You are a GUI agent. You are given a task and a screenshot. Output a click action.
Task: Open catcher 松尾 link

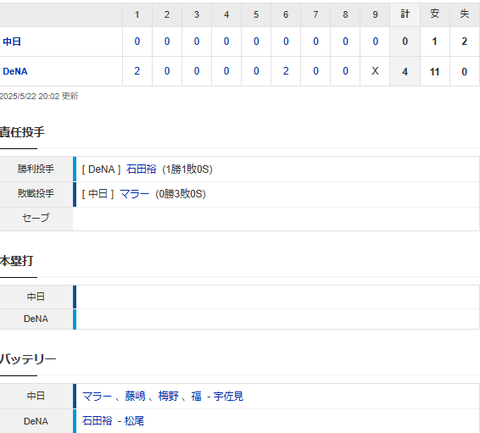[x=134, y=421]
